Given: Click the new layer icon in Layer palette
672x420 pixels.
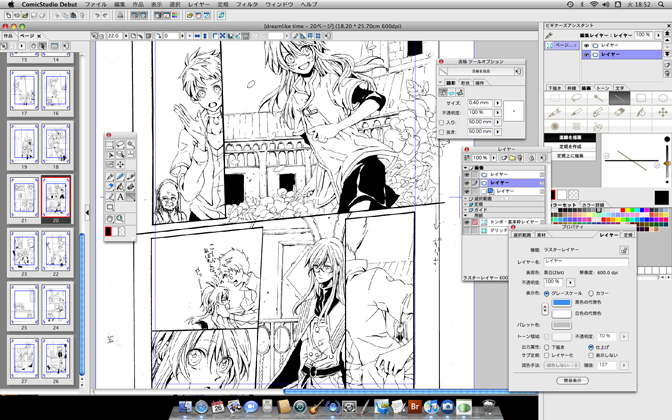Looking at the screenshot, I should tap(504, 158).
